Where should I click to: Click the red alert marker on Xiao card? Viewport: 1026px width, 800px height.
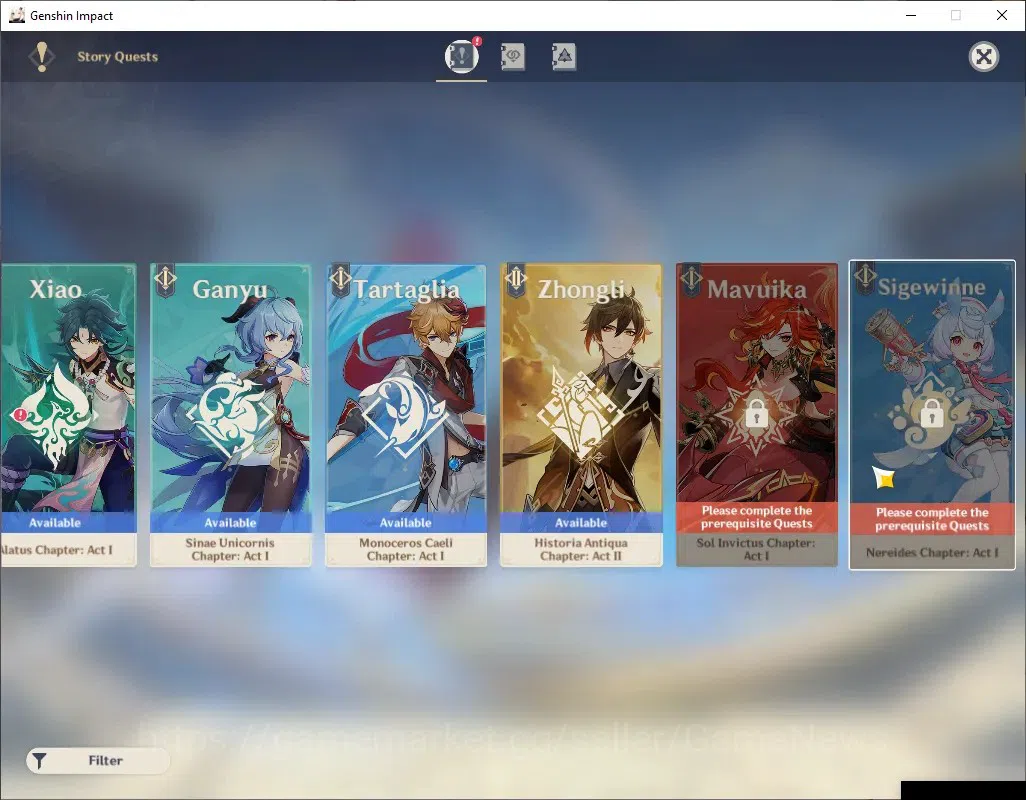point(20,414)
